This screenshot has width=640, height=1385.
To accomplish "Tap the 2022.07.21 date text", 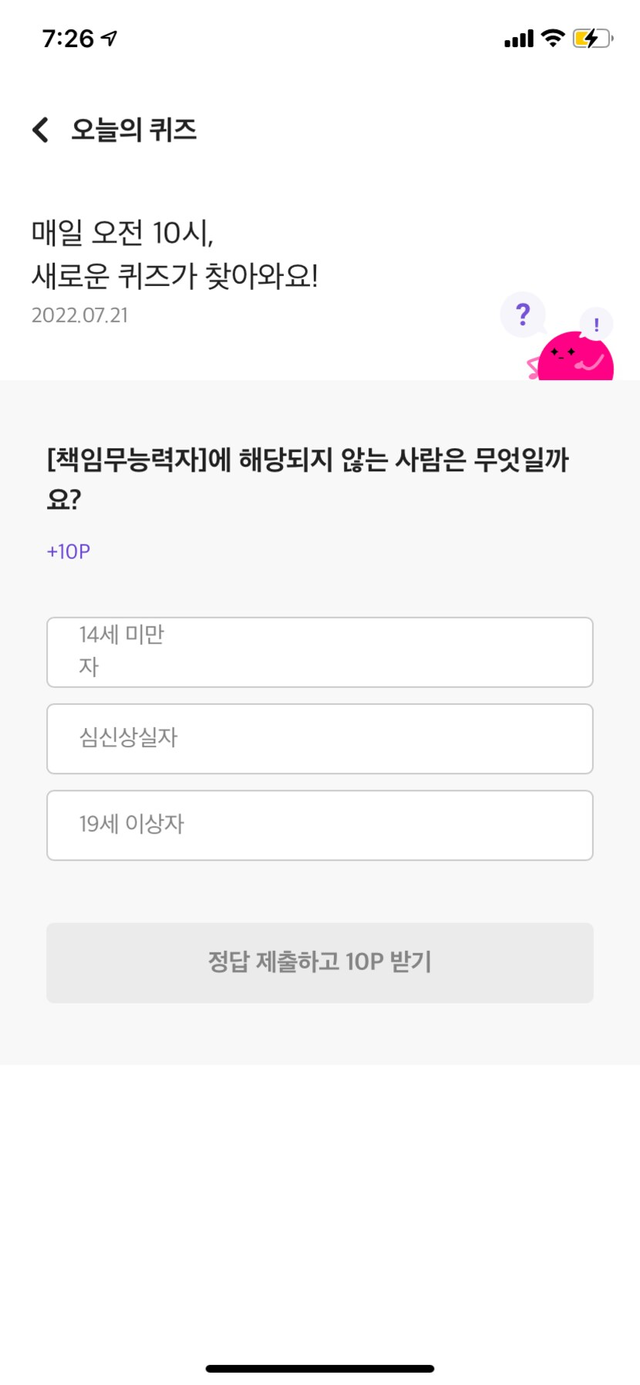I will click(x=79, y=315).
